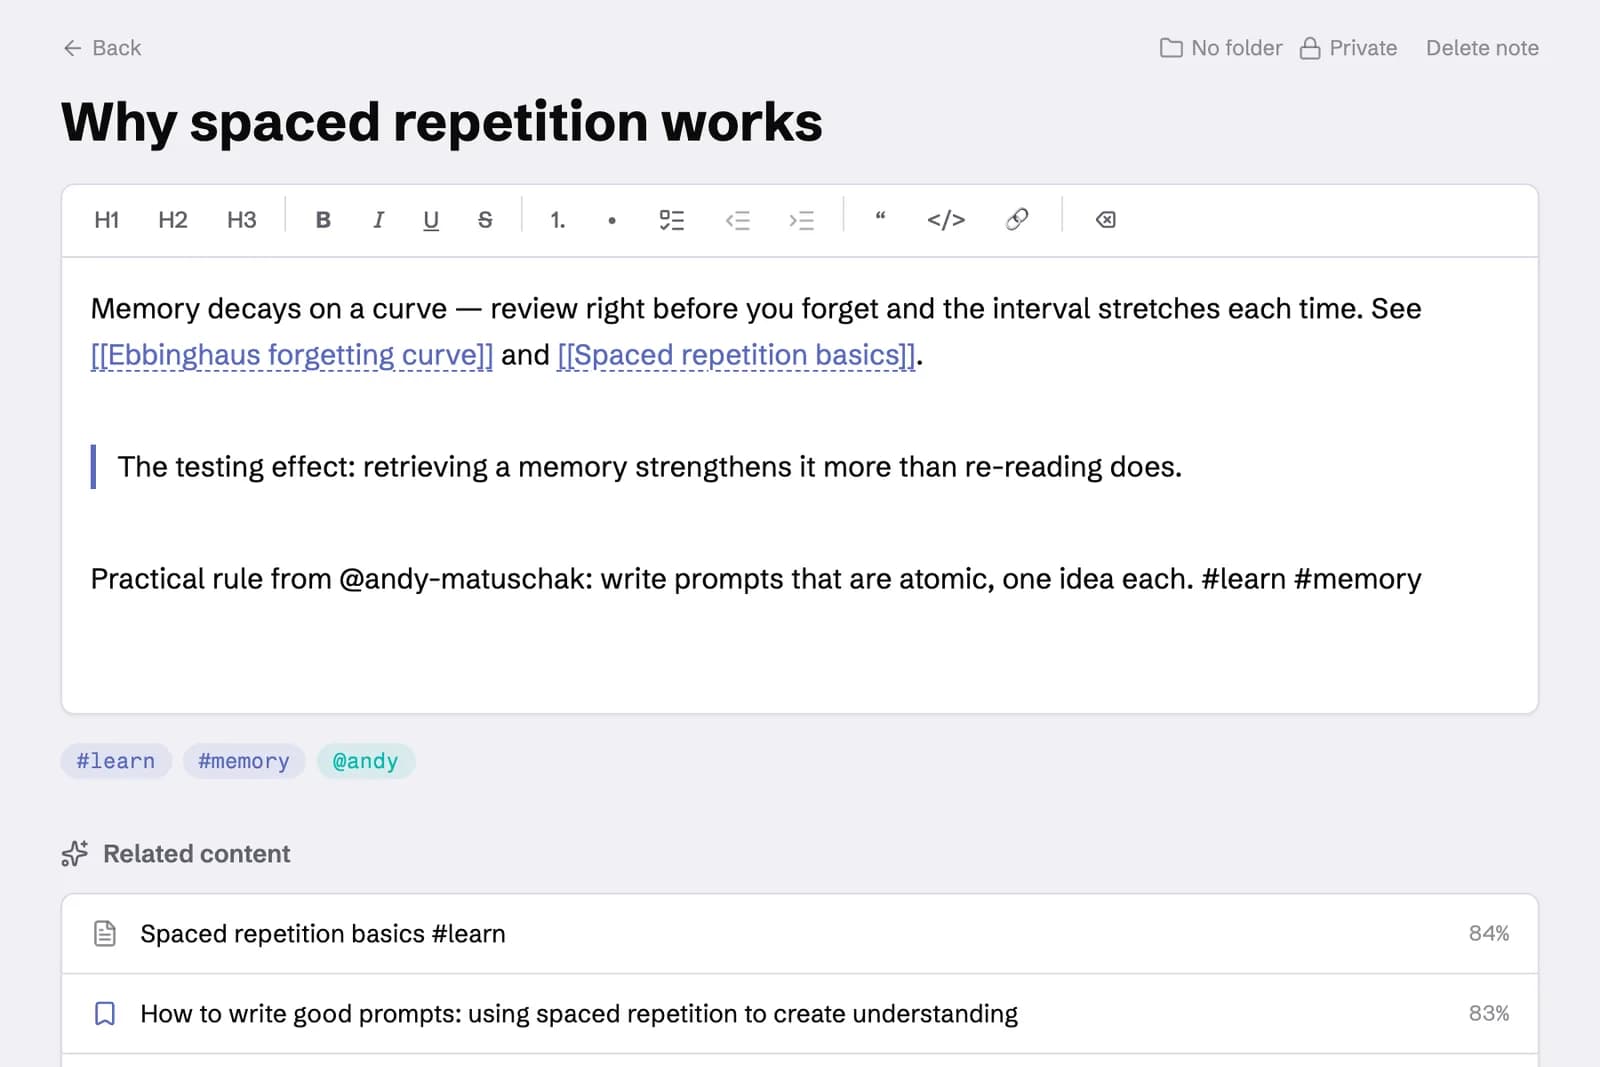1600x1067 pixels.
Task: Click the document icon beside Spaced repetition basics
Action: pos(105,934)
